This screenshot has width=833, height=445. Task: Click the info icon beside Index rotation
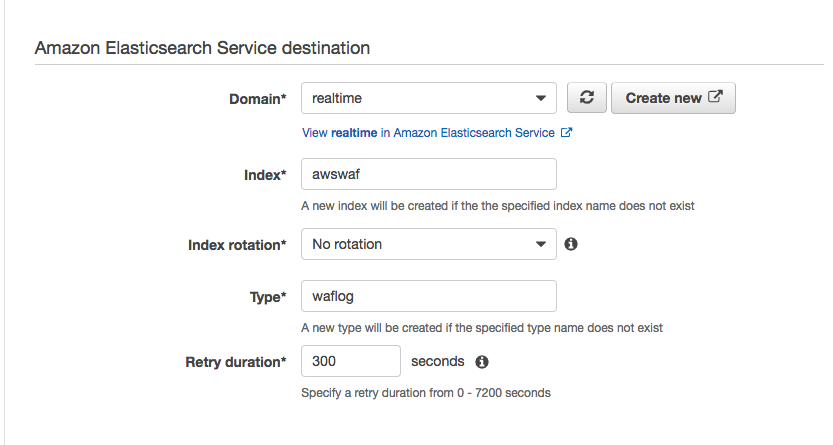(571, 244)
